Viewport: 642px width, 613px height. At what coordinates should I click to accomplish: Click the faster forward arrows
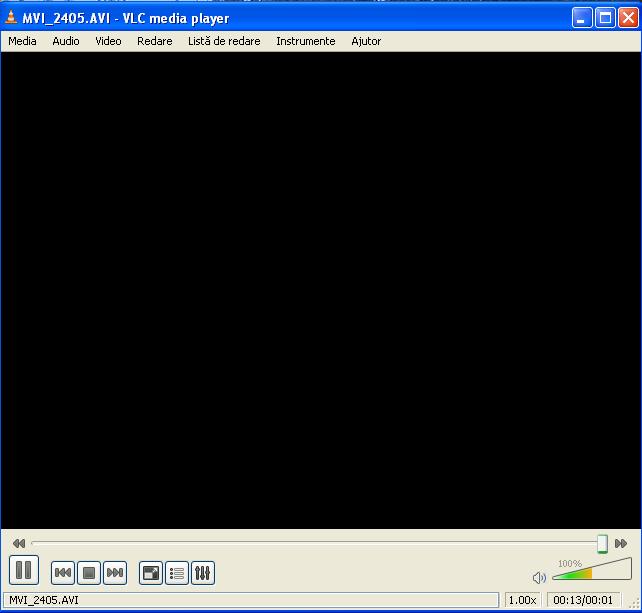click(621, 543)
